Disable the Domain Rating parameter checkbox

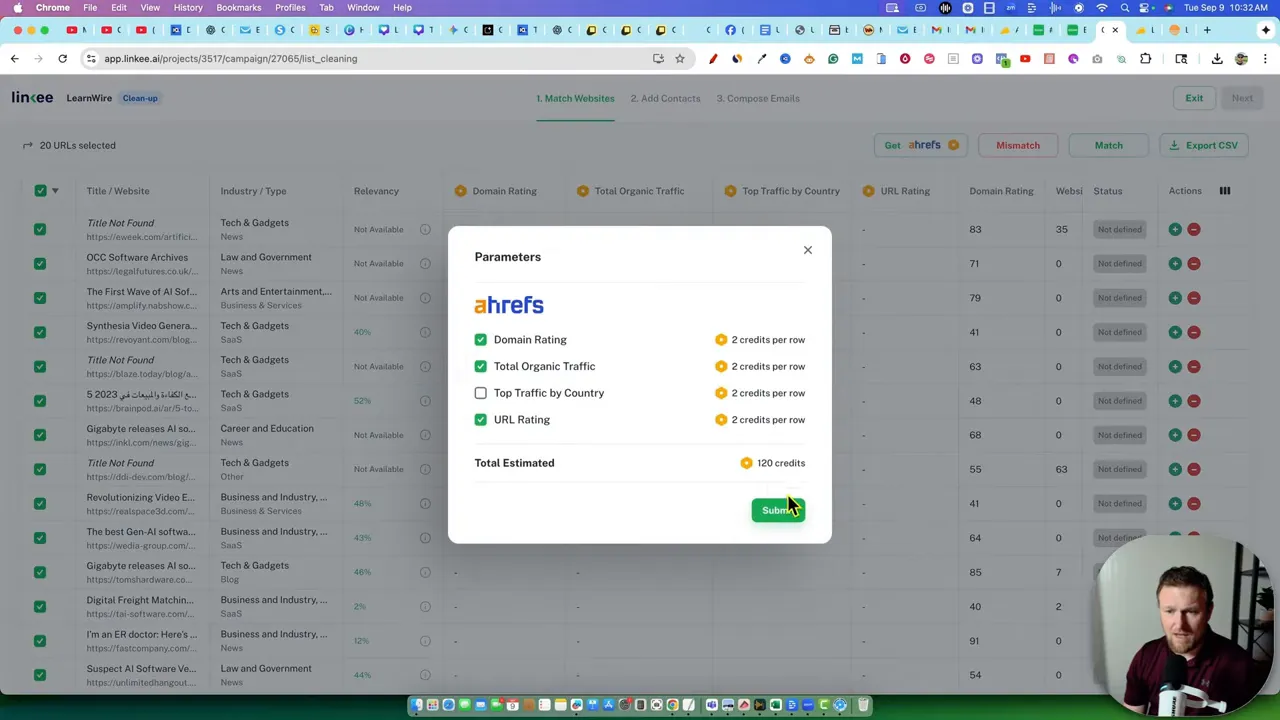coord(481,339)
